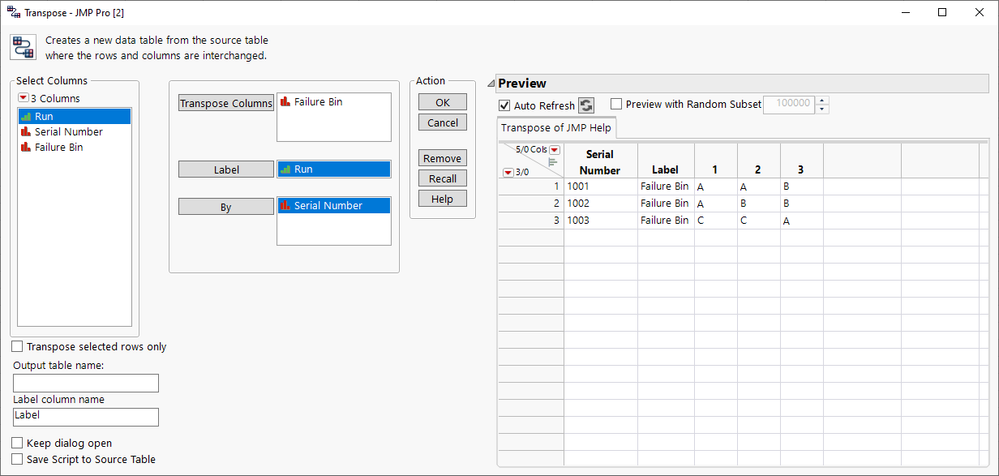Open Help for Transpose
This screenshot has height=476, width=999.
pyautogui.click(x=442, y=199)
